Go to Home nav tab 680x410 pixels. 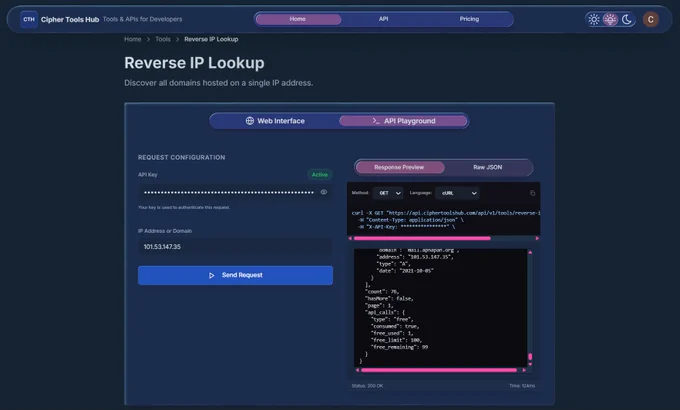298,19
